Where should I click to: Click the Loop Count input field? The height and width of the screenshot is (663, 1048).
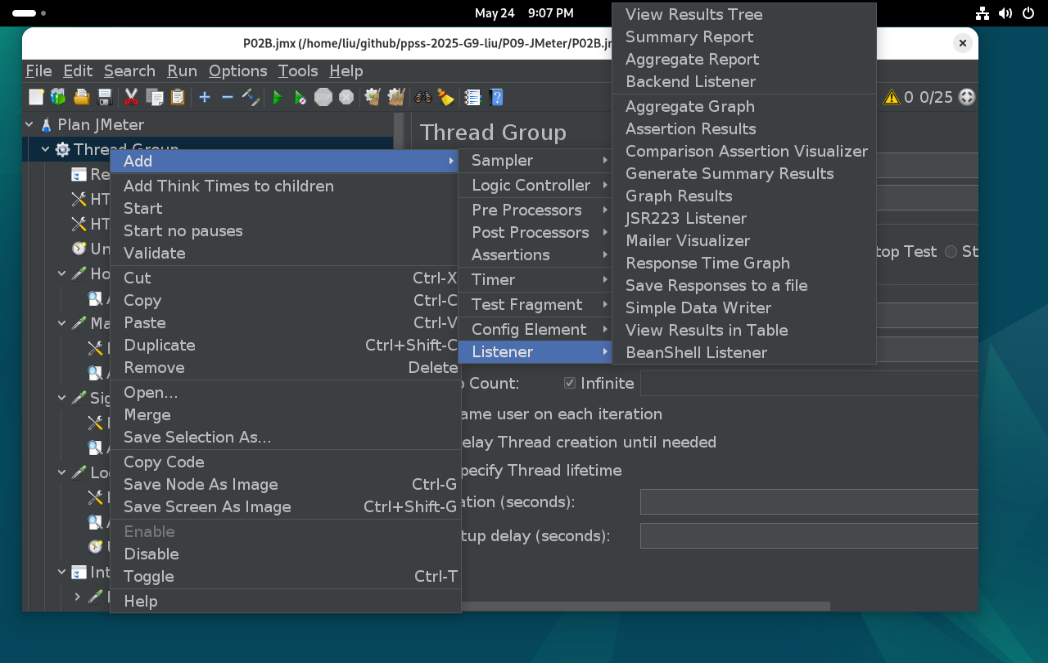coord(809,383)
